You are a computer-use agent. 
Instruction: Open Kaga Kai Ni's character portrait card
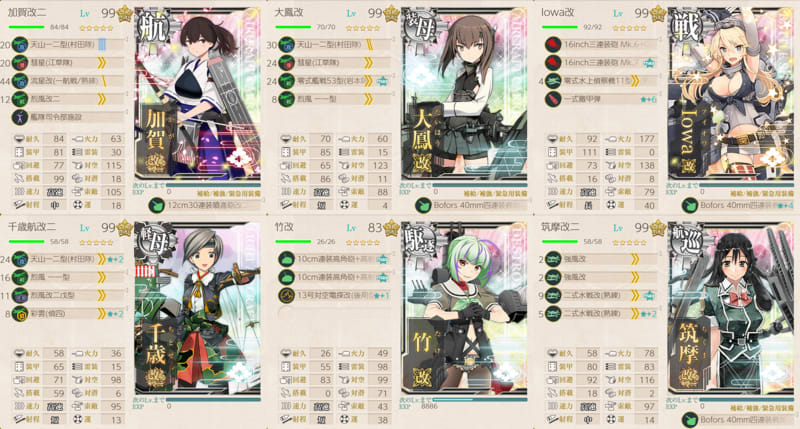tap(198, 94)
